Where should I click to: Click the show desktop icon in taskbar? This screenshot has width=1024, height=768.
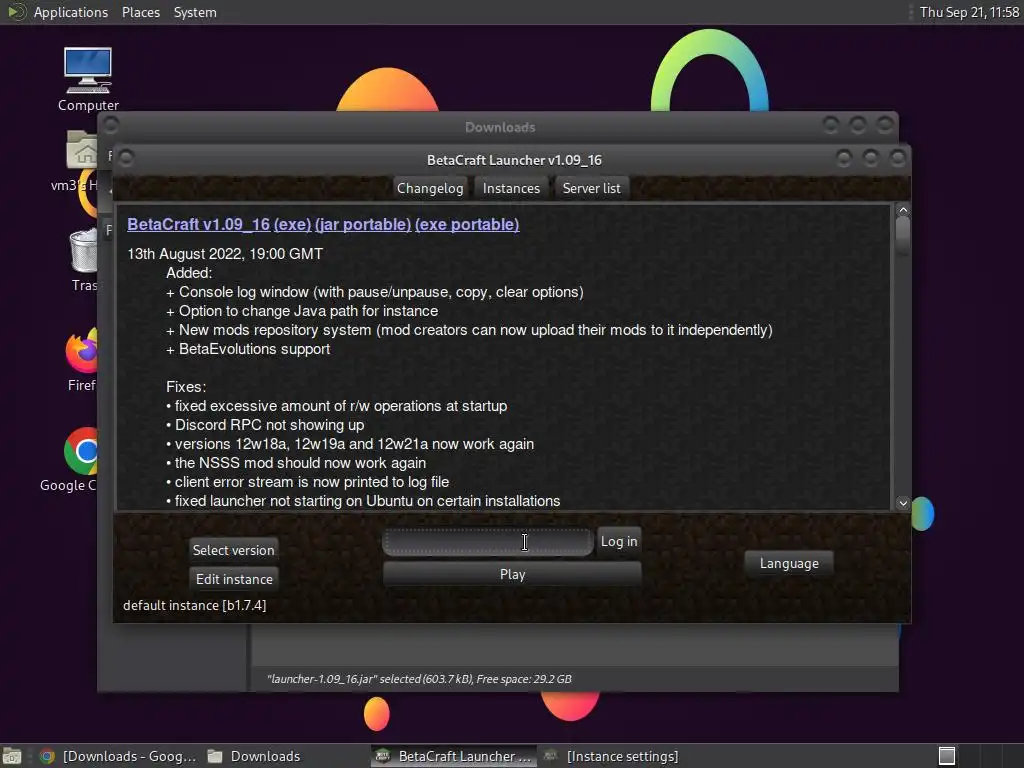coord(12,756)
